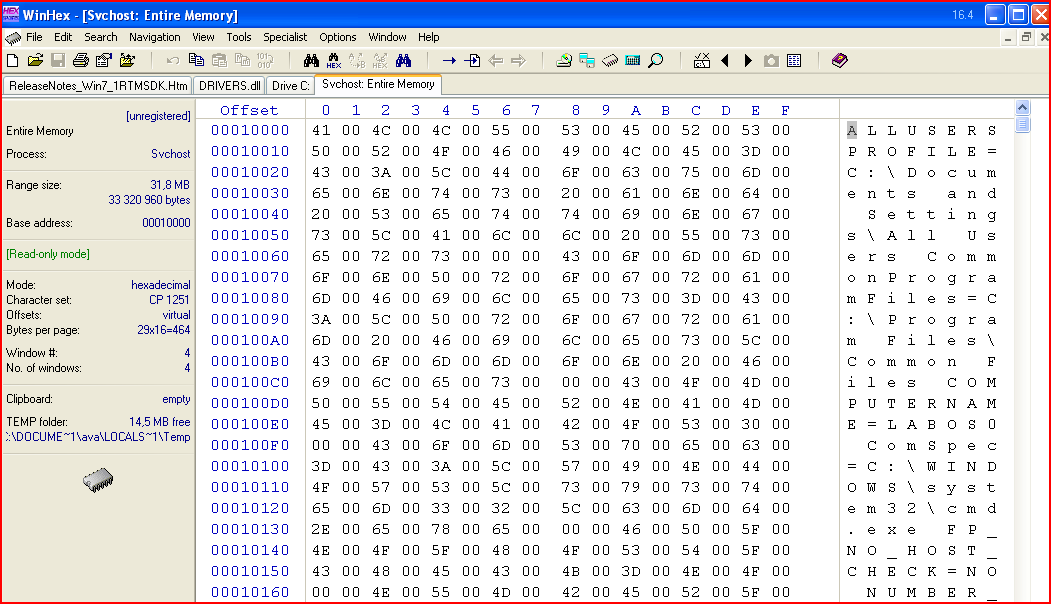Click the Copy block toolbar icon
Viewport: 1051px width, 604px height.
point(196,61)
